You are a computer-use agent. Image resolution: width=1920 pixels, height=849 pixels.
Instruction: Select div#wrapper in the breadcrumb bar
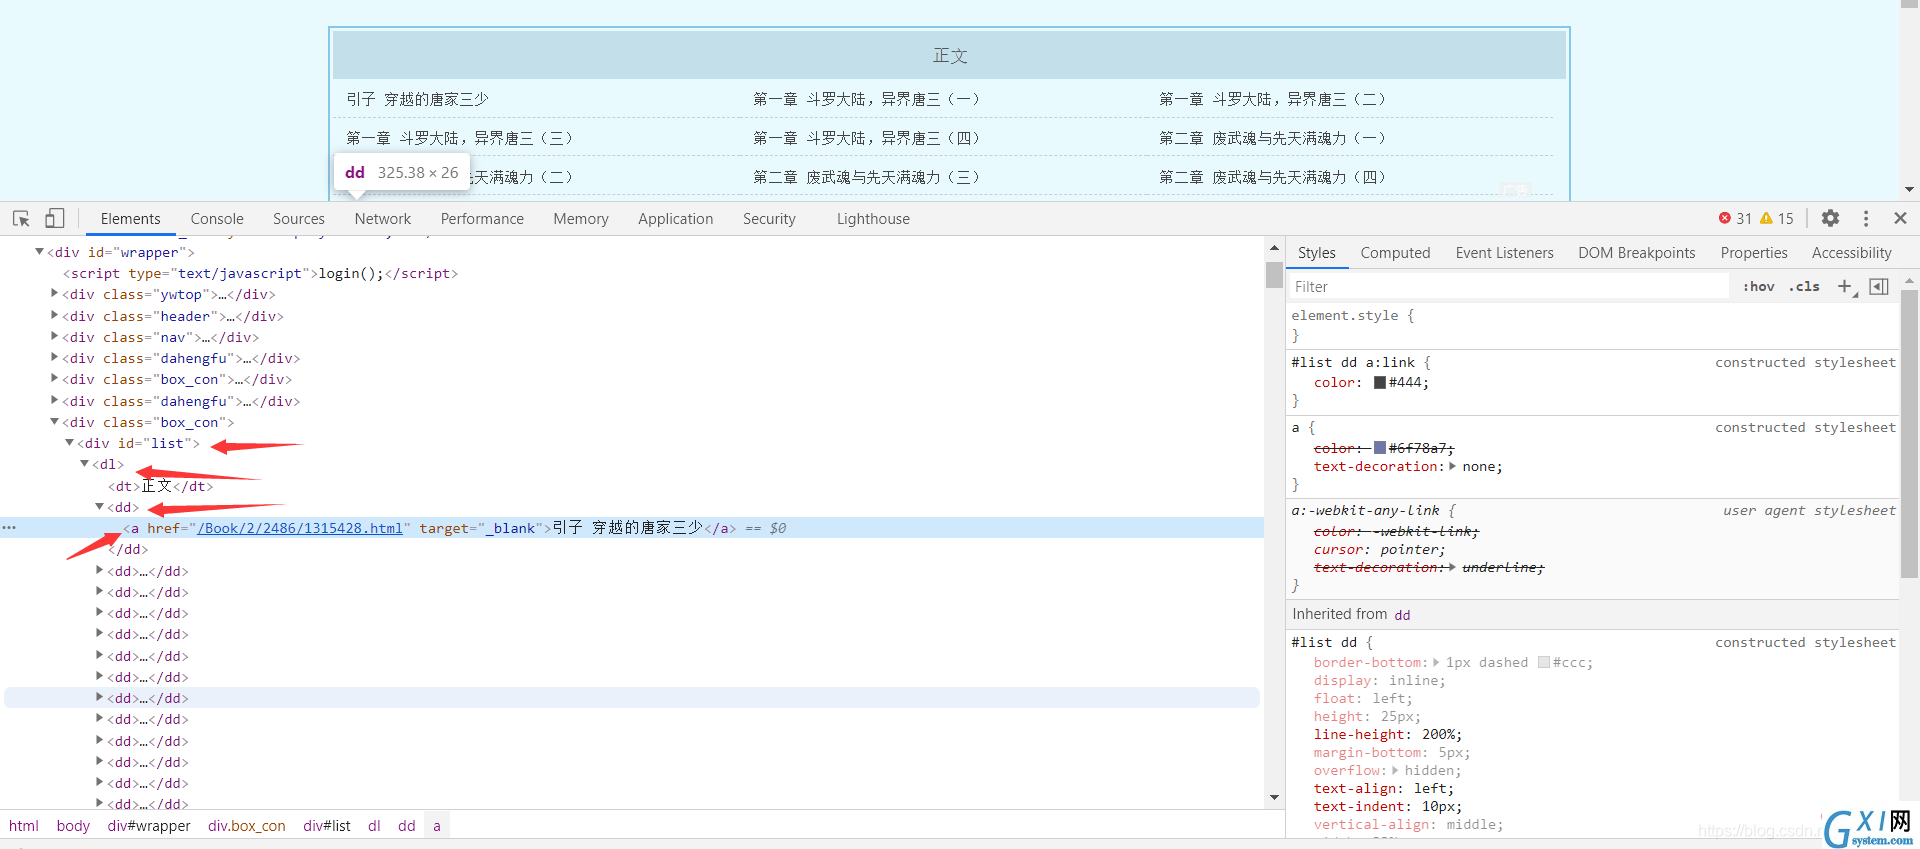coord(149,826)
